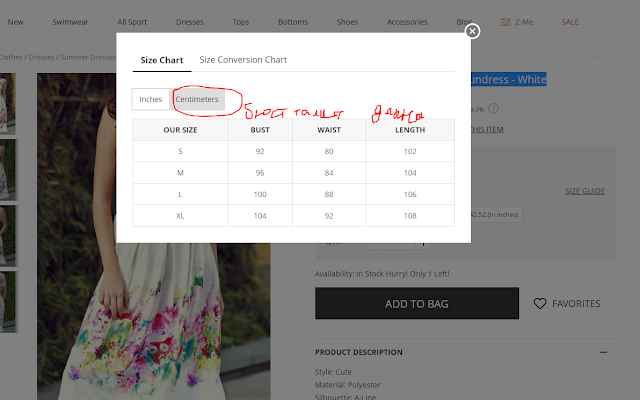
Task: Open the SALE menu
Action: pyautogui.click(x=570, y=22)
